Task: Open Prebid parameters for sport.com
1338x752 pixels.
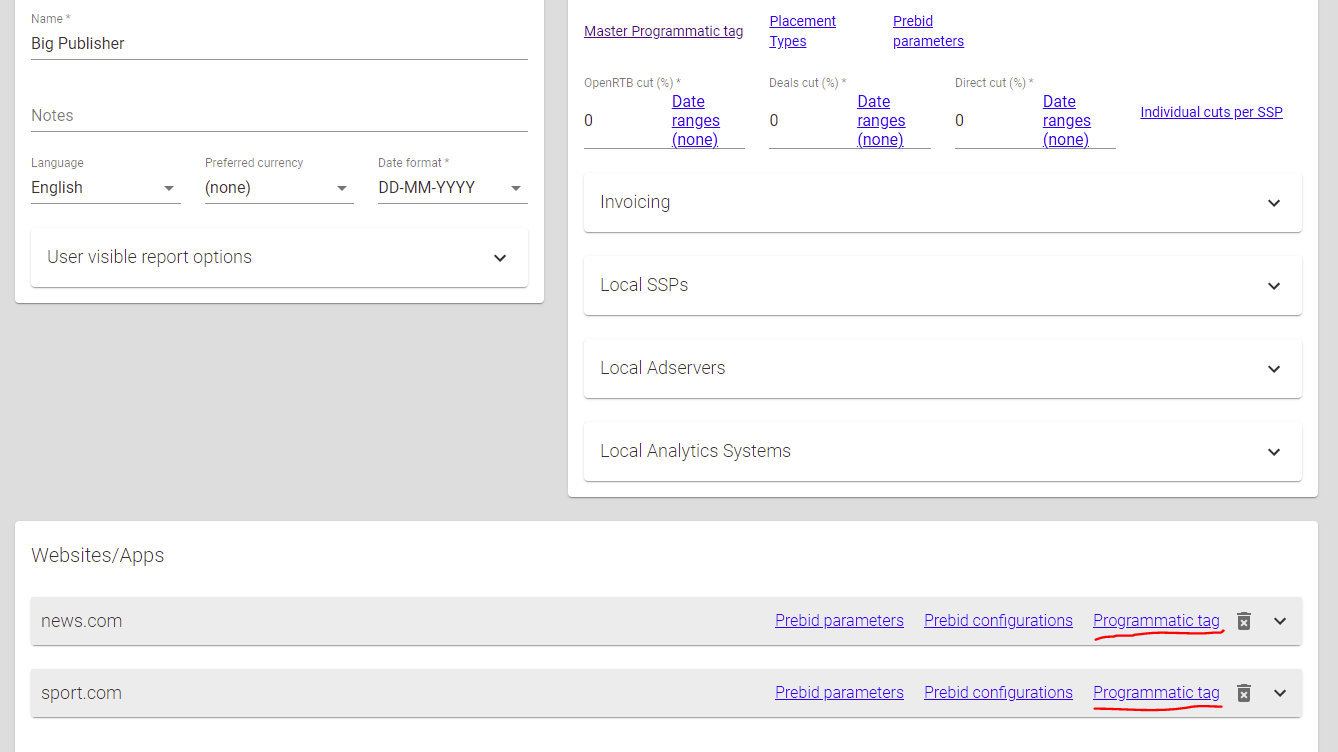Action: [839, 693]
